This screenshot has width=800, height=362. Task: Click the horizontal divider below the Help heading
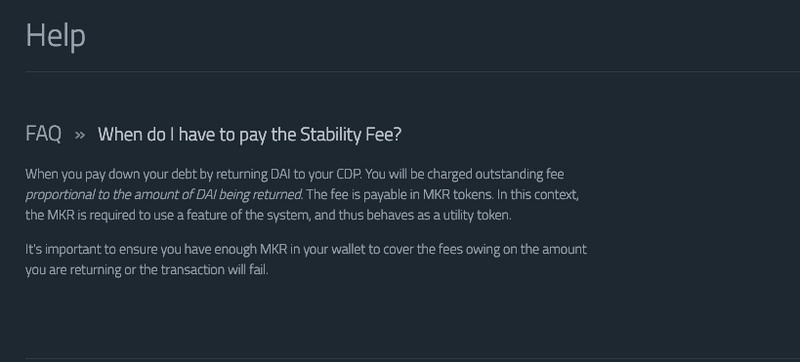(x=413, y=72)
